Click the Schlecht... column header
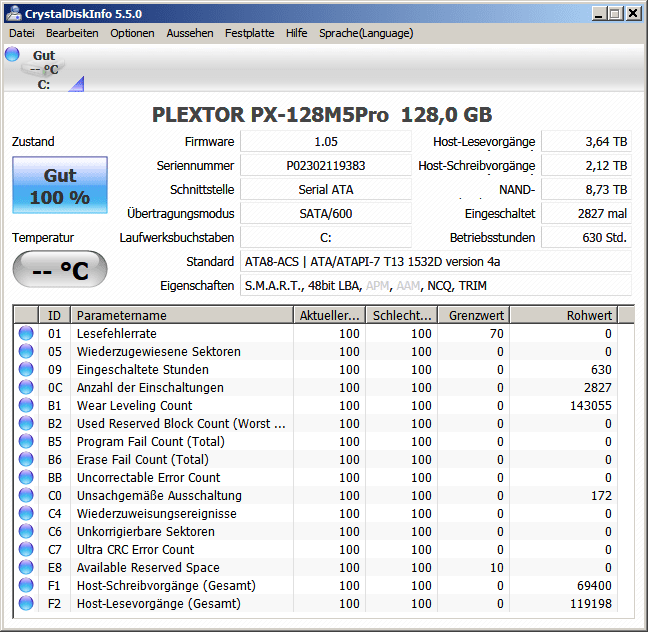 402,315
